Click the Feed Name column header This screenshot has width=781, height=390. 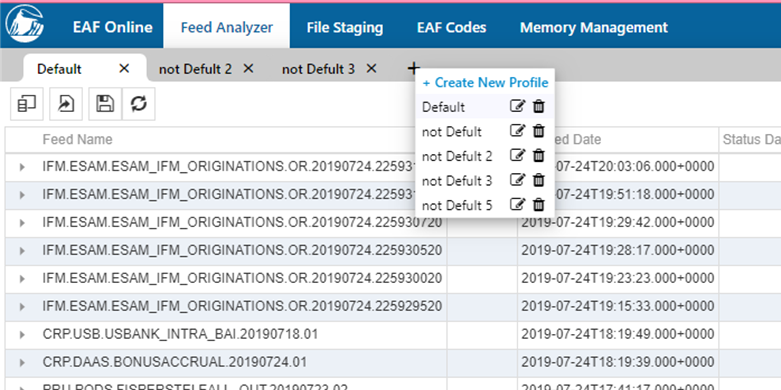(x=77, y=139)
